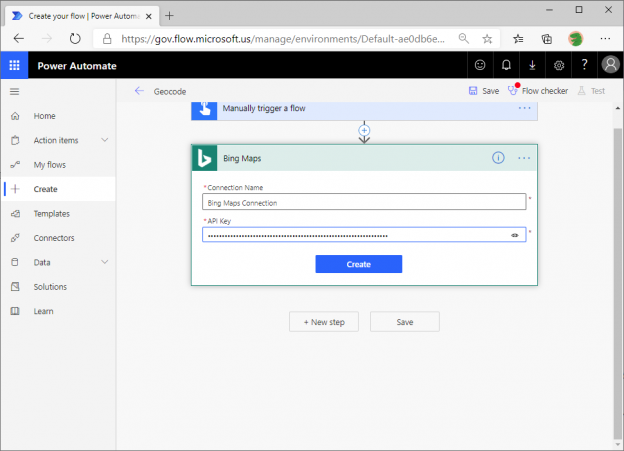Expand the Action items submenu

pos(105,140)
